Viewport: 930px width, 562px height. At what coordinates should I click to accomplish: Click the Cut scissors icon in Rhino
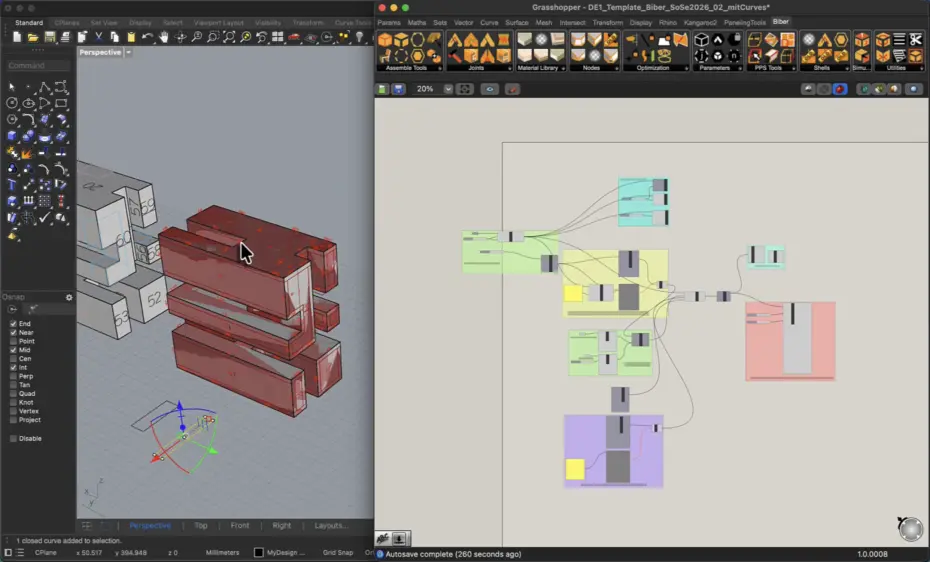98,37
